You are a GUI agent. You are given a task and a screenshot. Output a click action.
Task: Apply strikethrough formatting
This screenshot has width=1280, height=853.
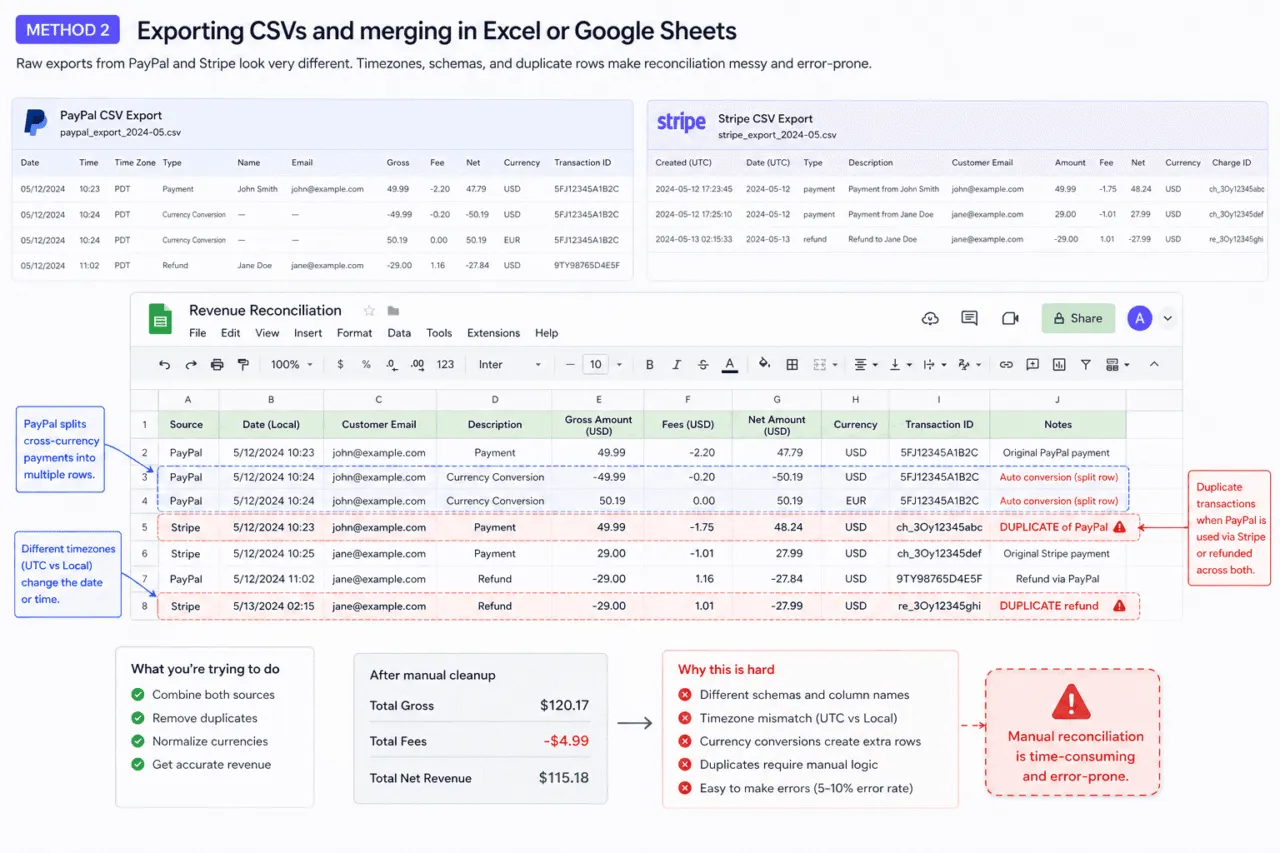(x=703, y=365)
